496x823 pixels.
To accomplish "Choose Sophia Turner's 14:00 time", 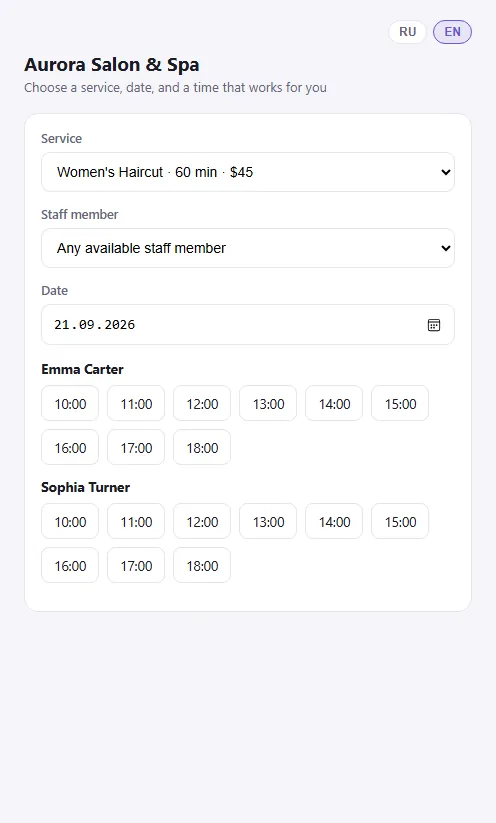I will 334,522.
